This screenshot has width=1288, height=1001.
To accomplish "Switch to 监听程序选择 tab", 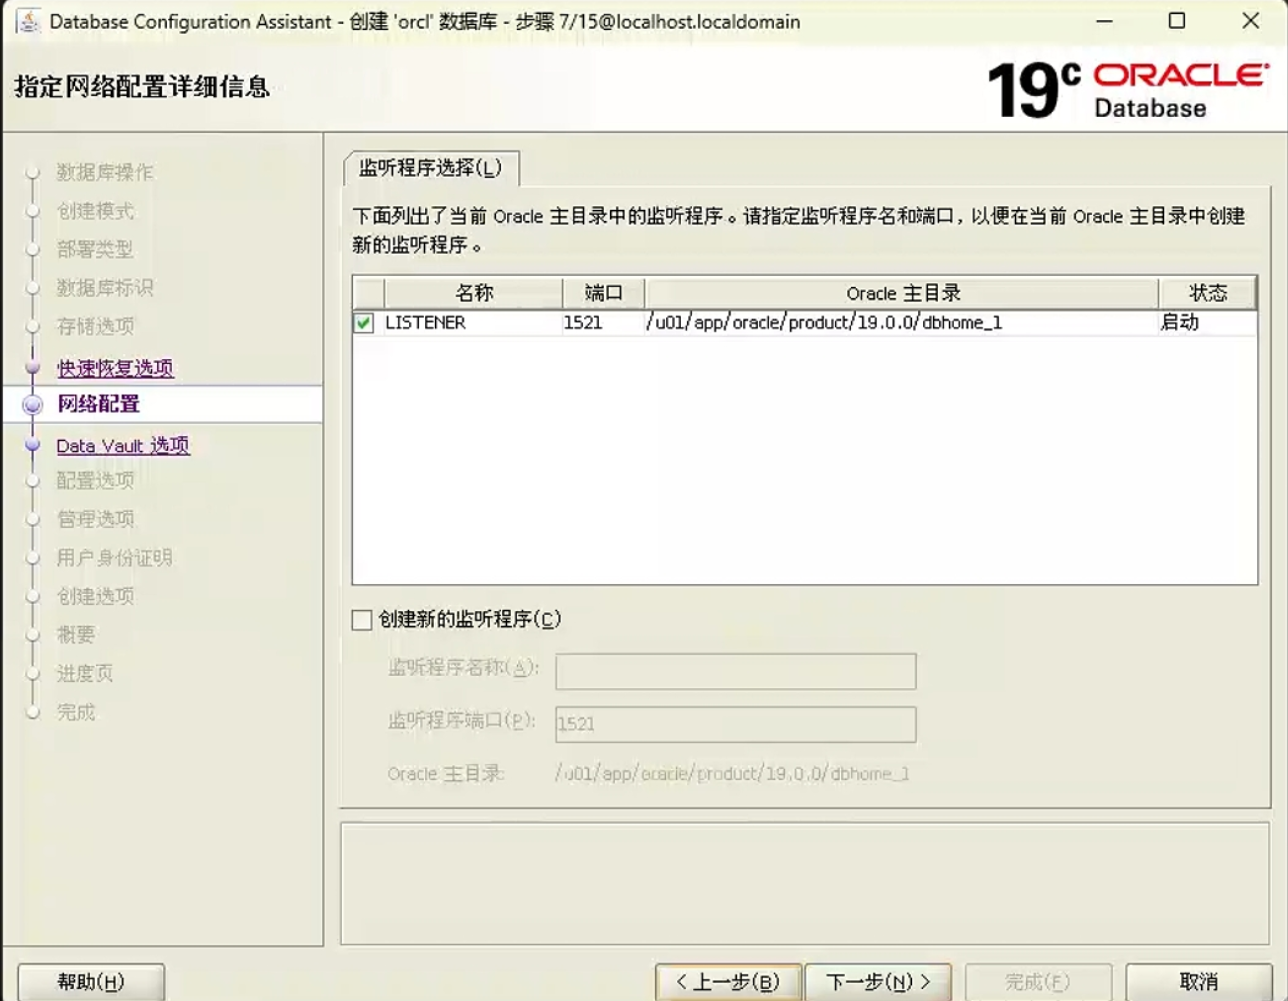I will pos(430,168).
